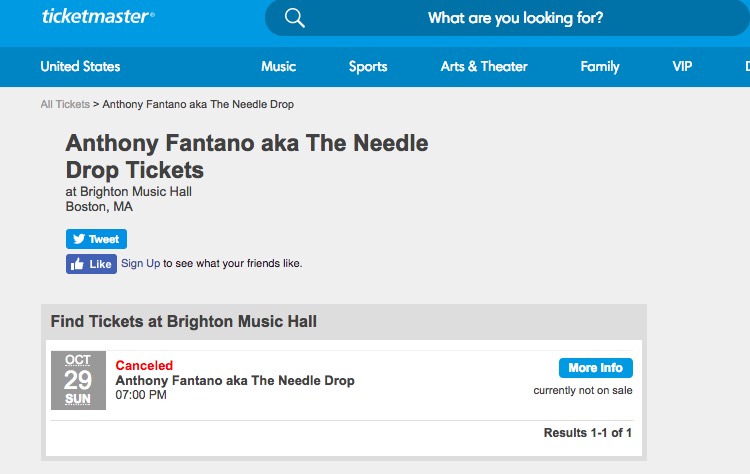Viewport: 750px width, 474px height.
Task: Click the 'Find Tickets at Brighton Music Hall' header
Action: click(184, 321)
